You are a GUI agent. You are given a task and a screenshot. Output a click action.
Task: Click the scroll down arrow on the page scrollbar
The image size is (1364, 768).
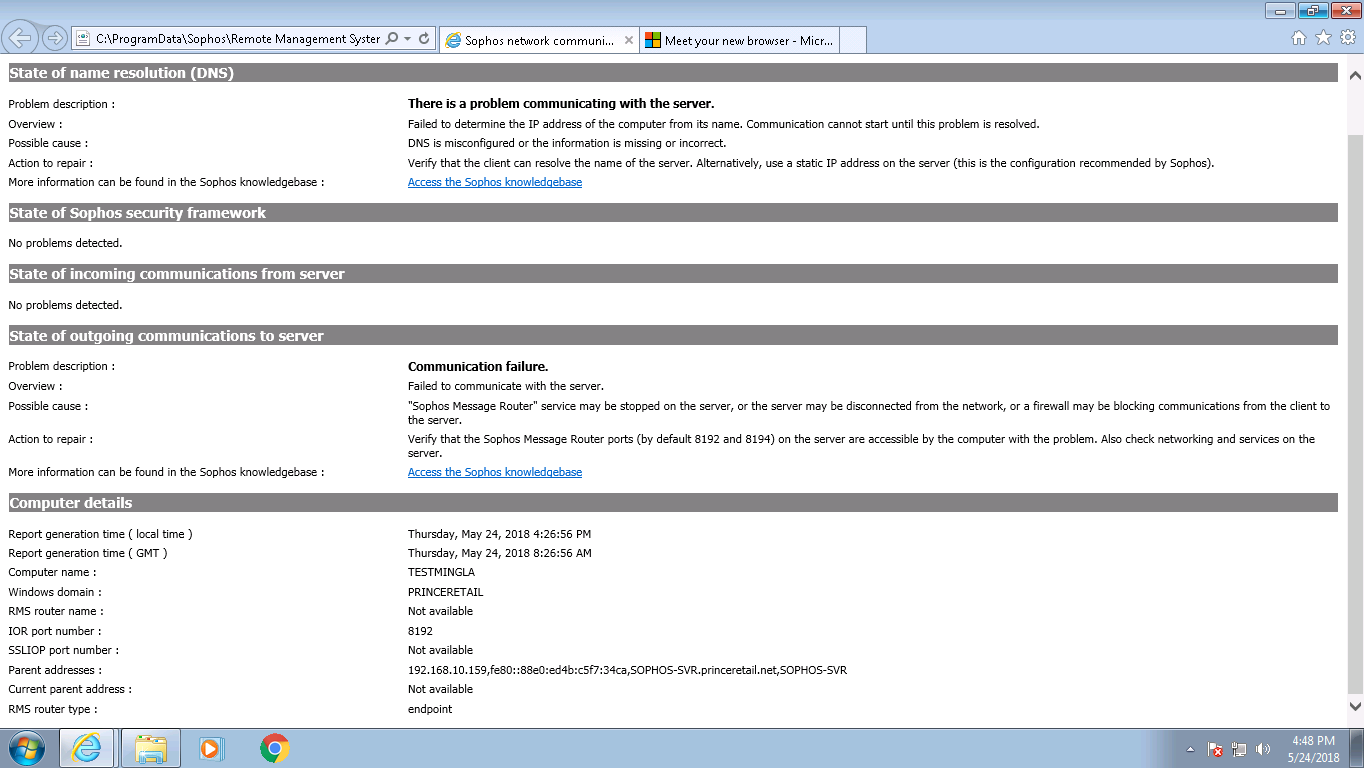click(1355, 706)
